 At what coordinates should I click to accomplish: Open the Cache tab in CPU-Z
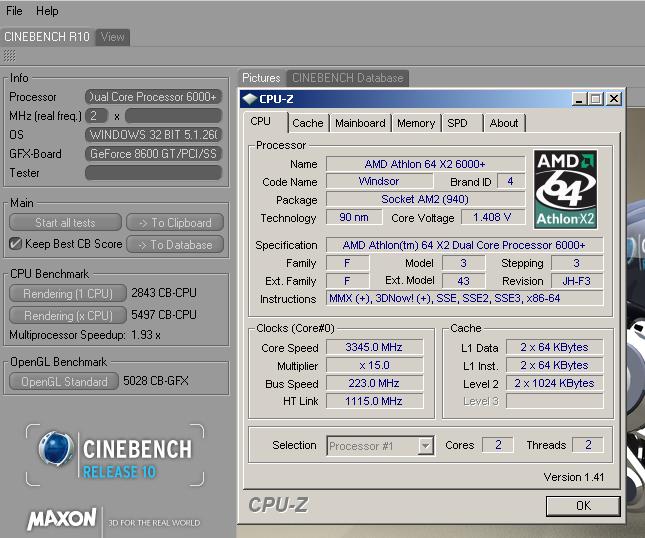point(308,123)
